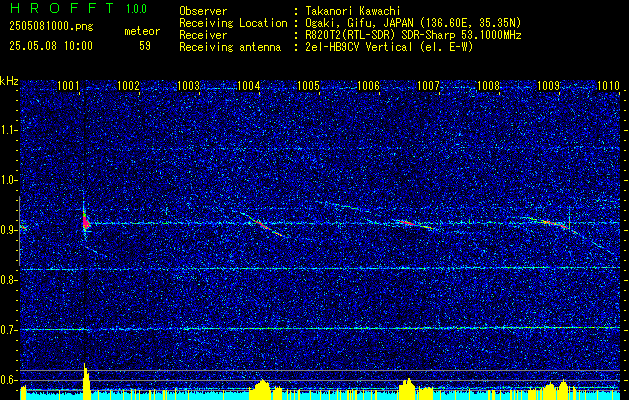
Task: Click the 0.9 kHz axis label
Action: tap(8, 230)
